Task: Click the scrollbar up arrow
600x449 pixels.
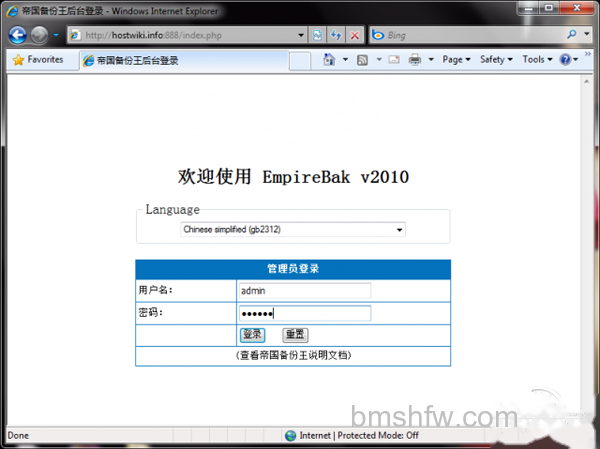Action: (587, 82)
